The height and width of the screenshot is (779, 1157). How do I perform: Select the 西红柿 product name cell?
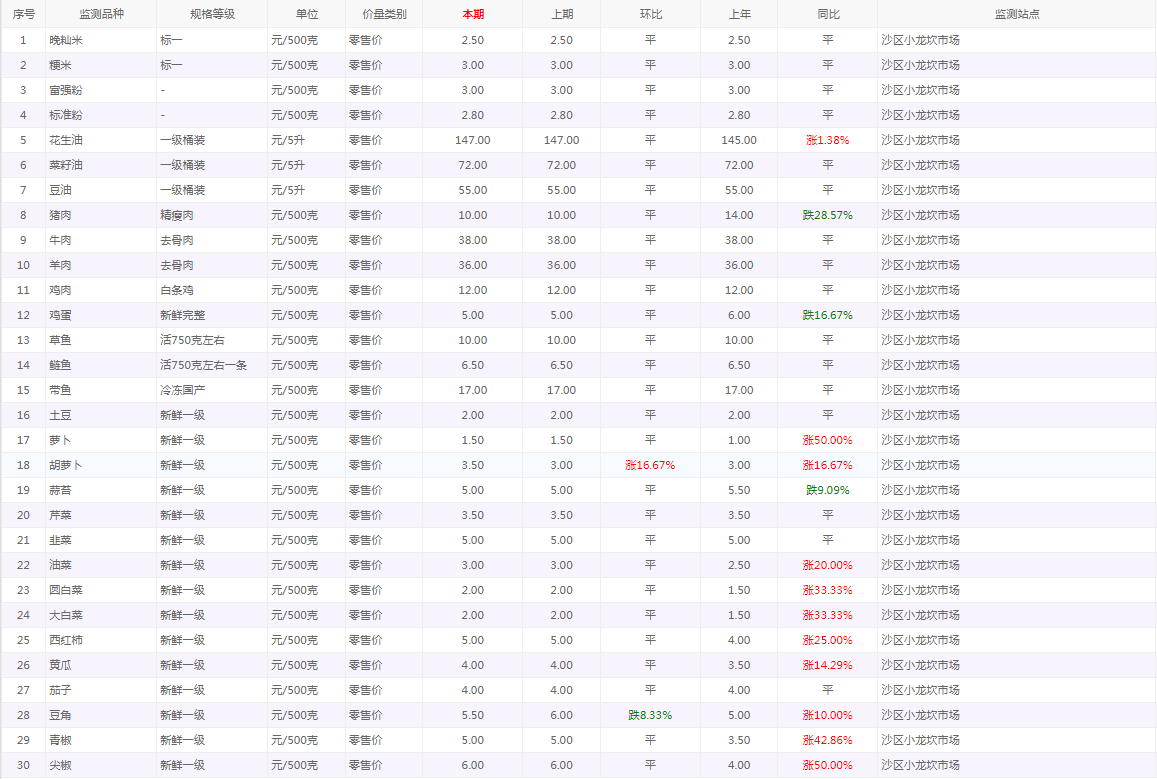click(66, 640)
